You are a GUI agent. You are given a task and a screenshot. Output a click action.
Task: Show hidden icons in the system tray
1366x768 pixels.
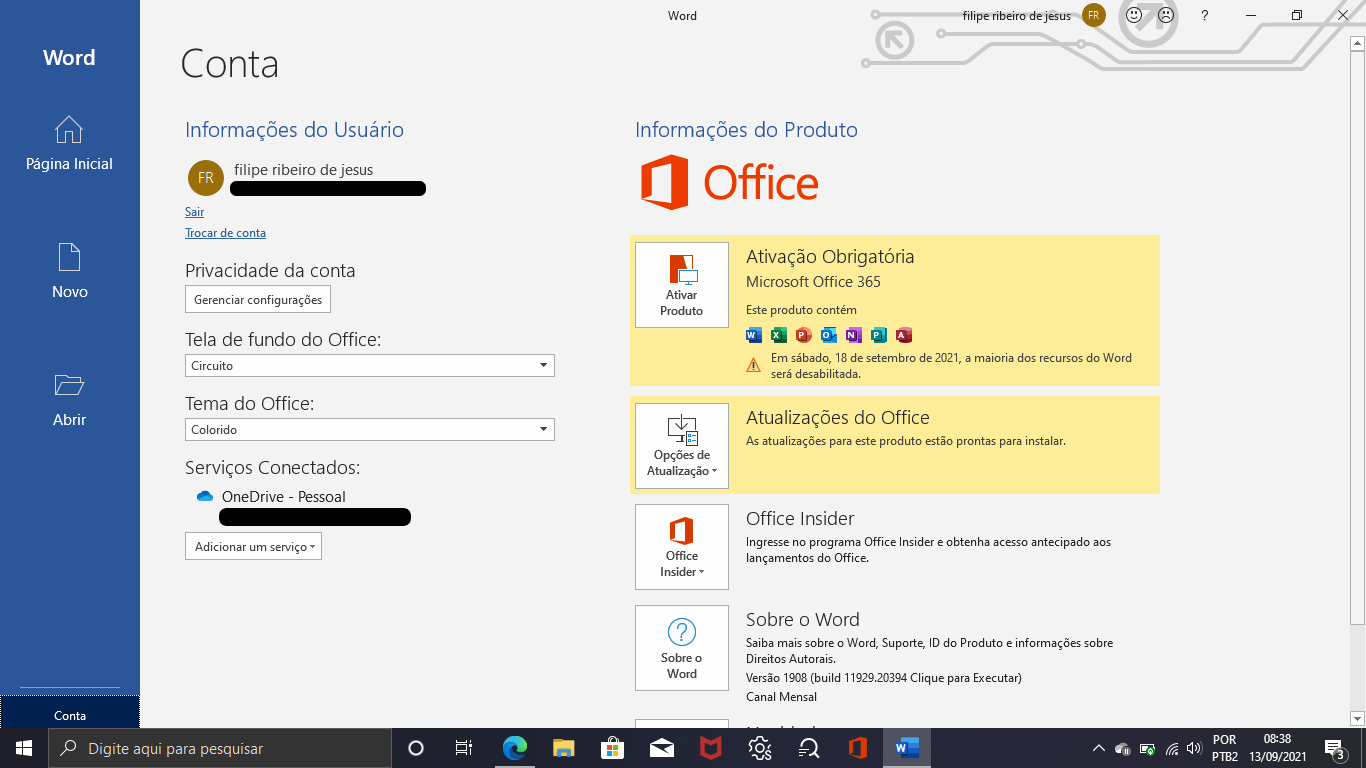1099,748
